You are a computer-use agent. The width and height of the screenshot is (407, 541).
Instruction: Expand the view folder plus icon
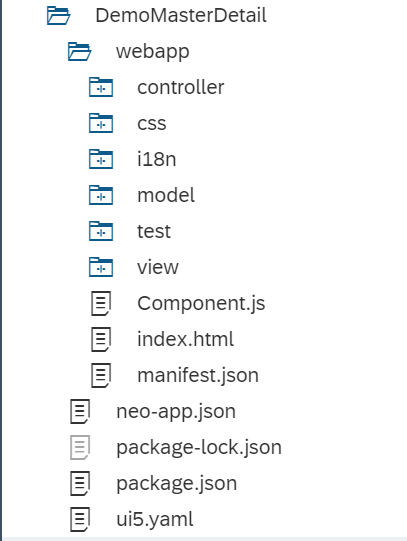101,267
